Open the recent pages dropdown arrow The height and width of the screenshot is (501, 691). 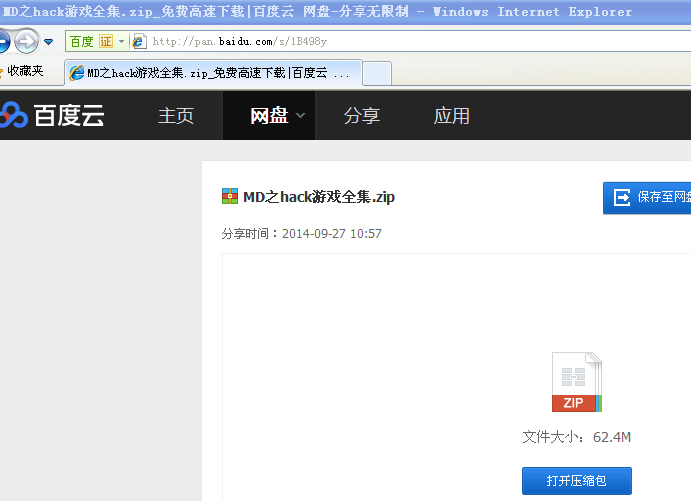pos(48,42)
